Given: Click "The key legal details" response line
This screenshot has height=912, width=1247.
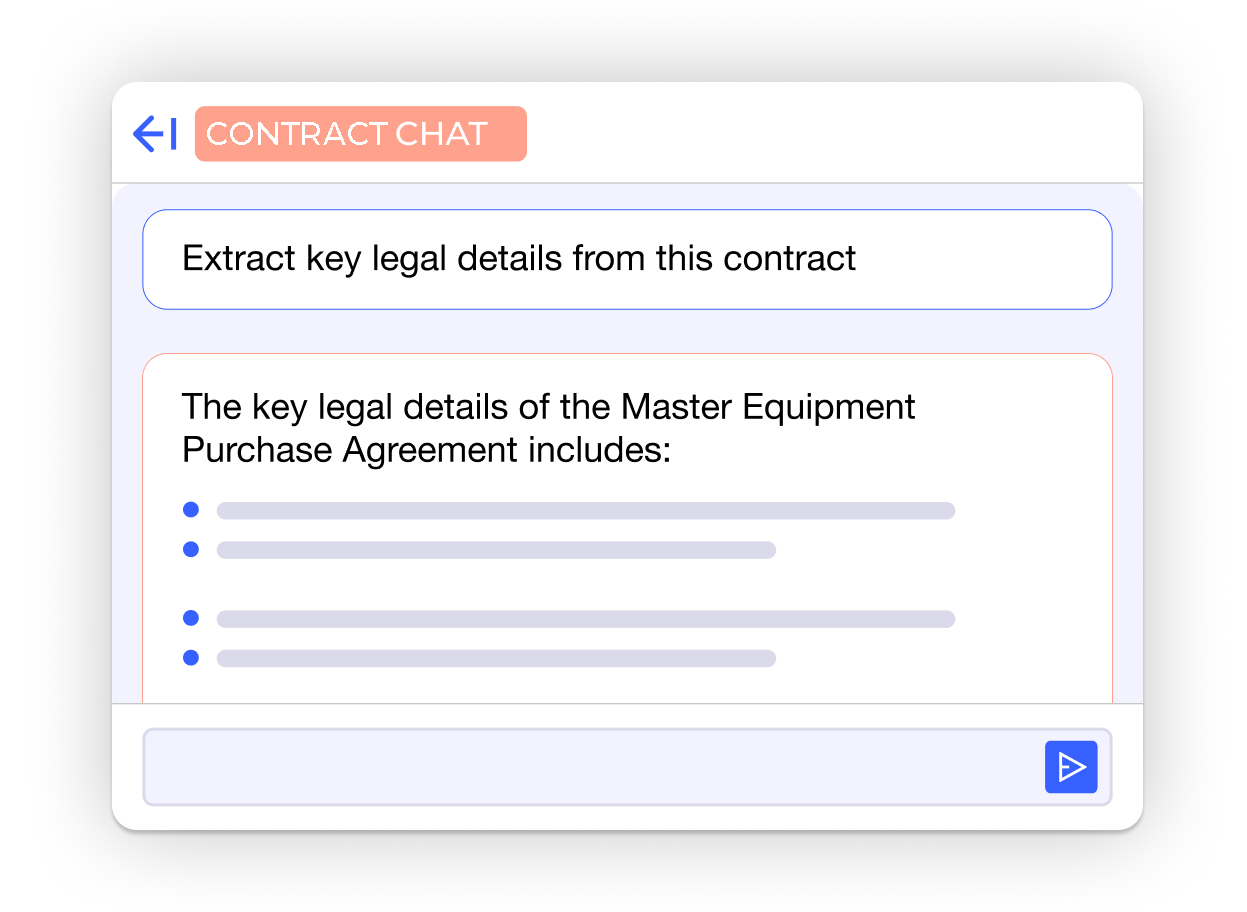Looking at the screenshot, I should coord(548,408).
